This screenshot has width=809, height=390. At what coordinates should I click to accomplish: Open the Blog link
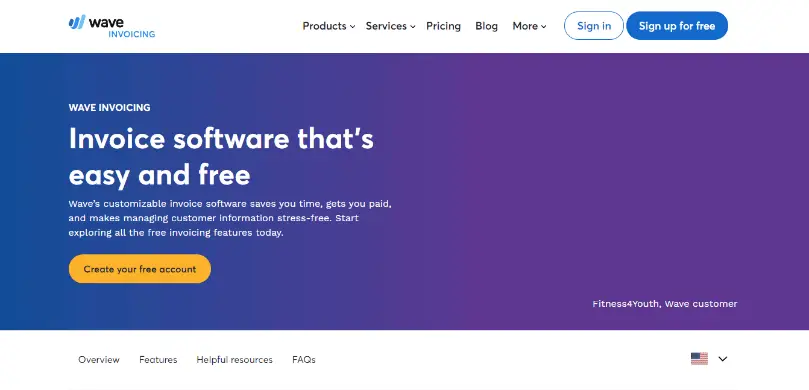pyautogui.click(x=487, y=26)
